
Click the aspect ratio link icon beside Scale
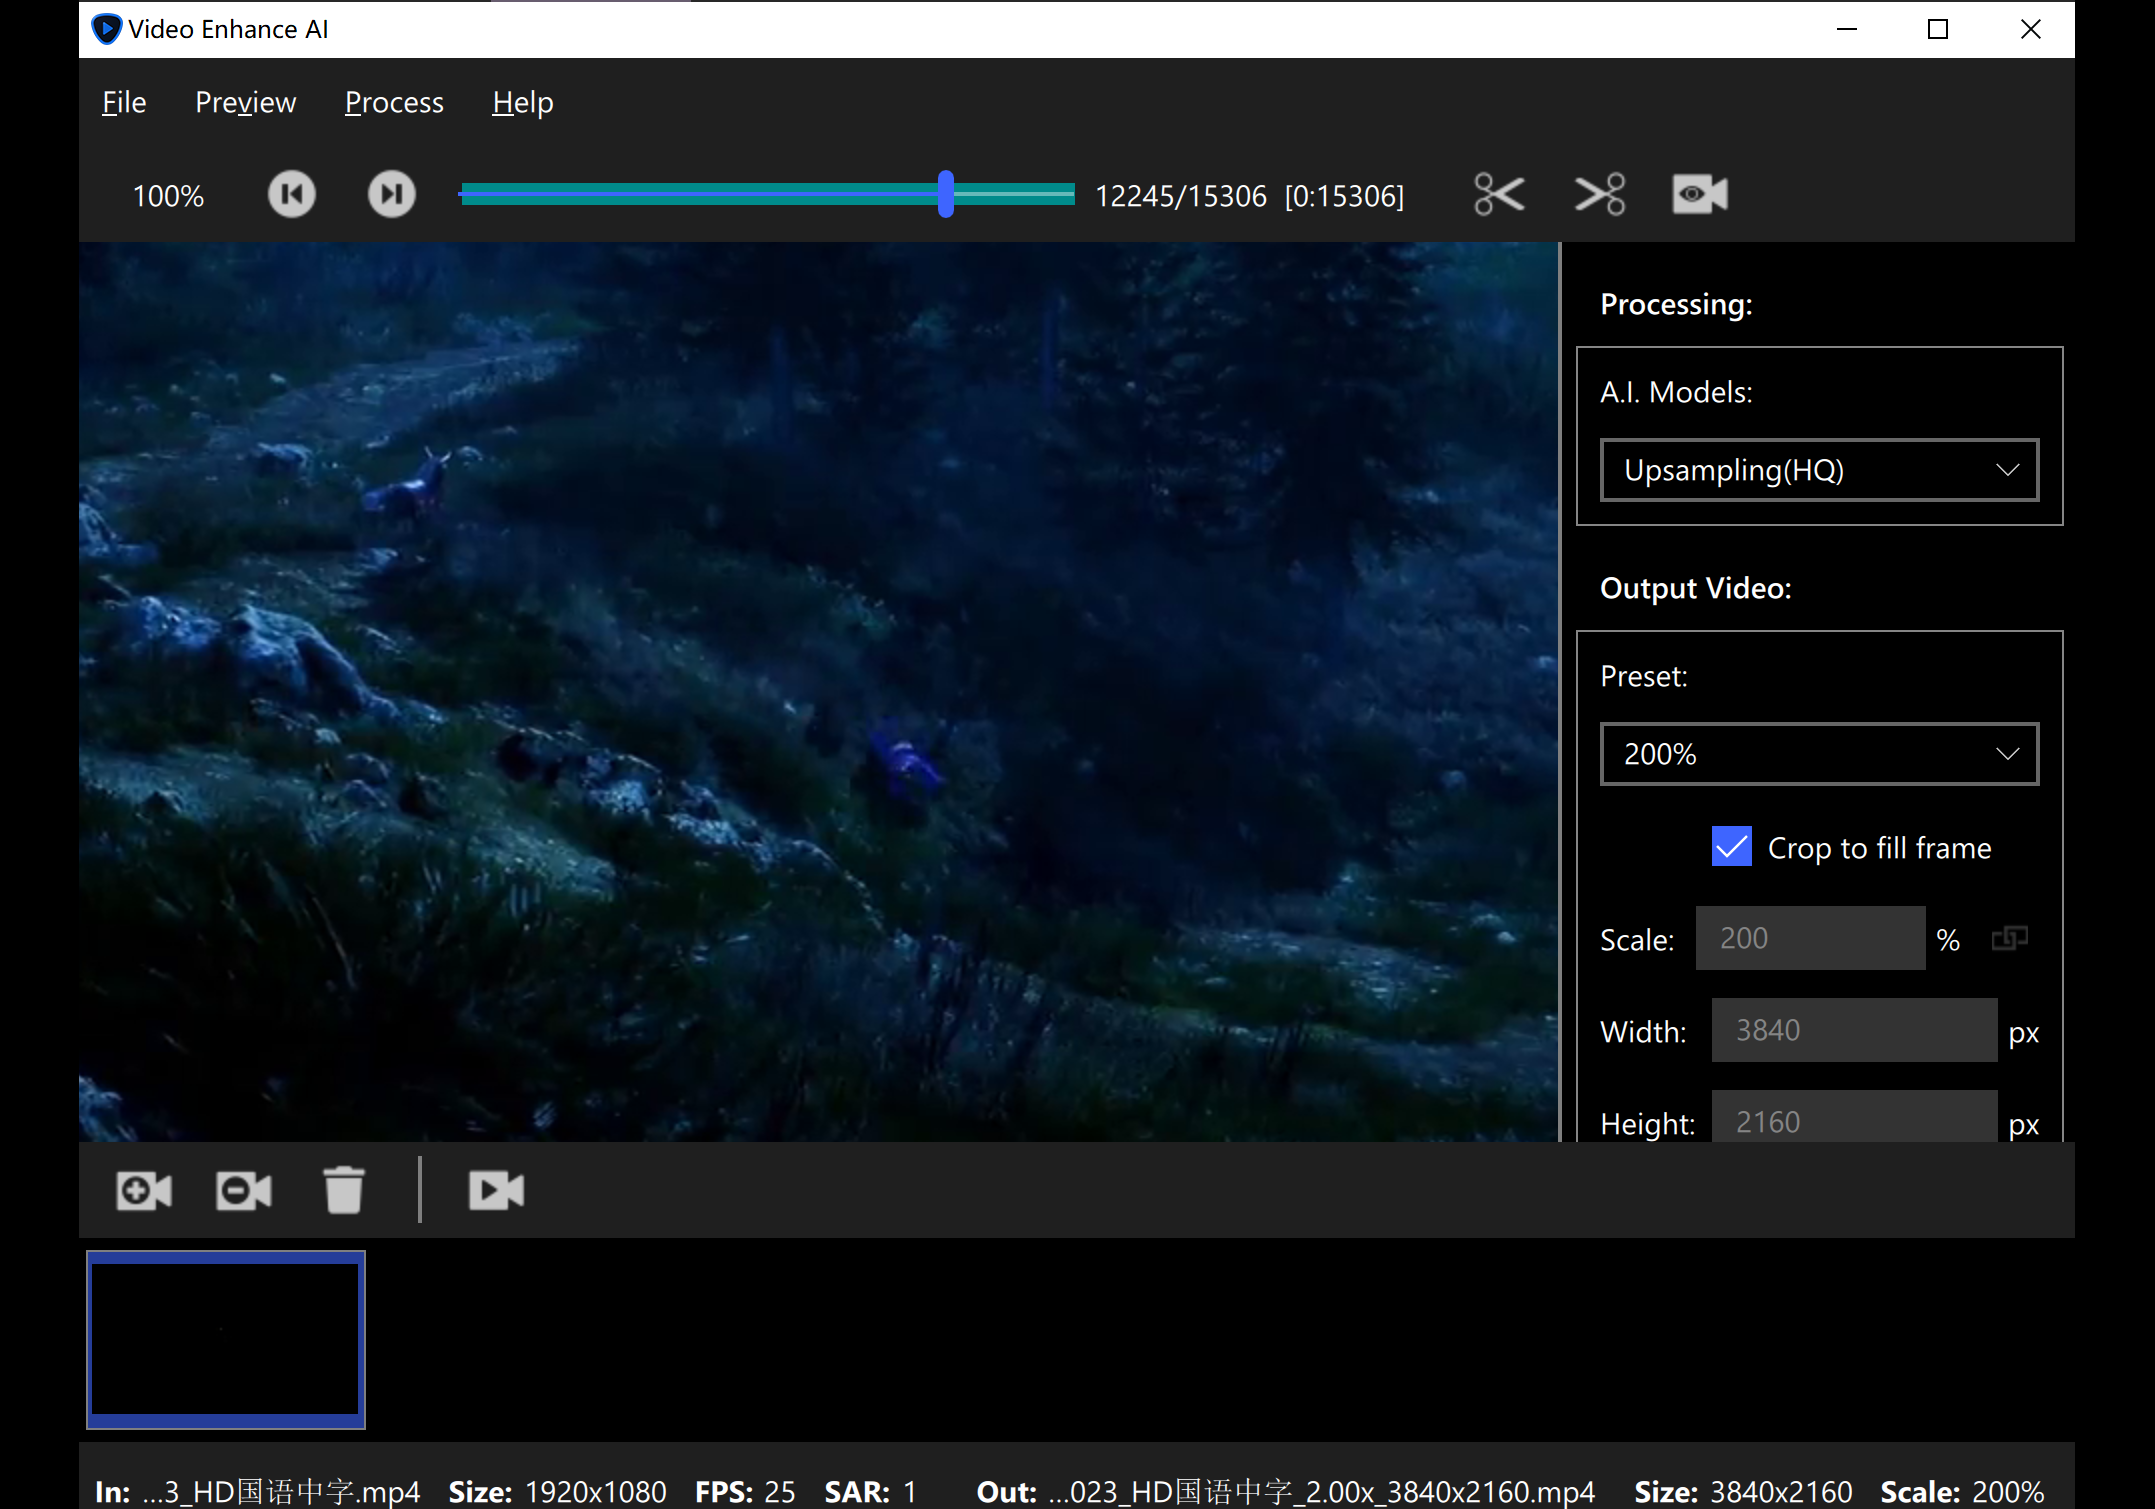[2010, 938]
